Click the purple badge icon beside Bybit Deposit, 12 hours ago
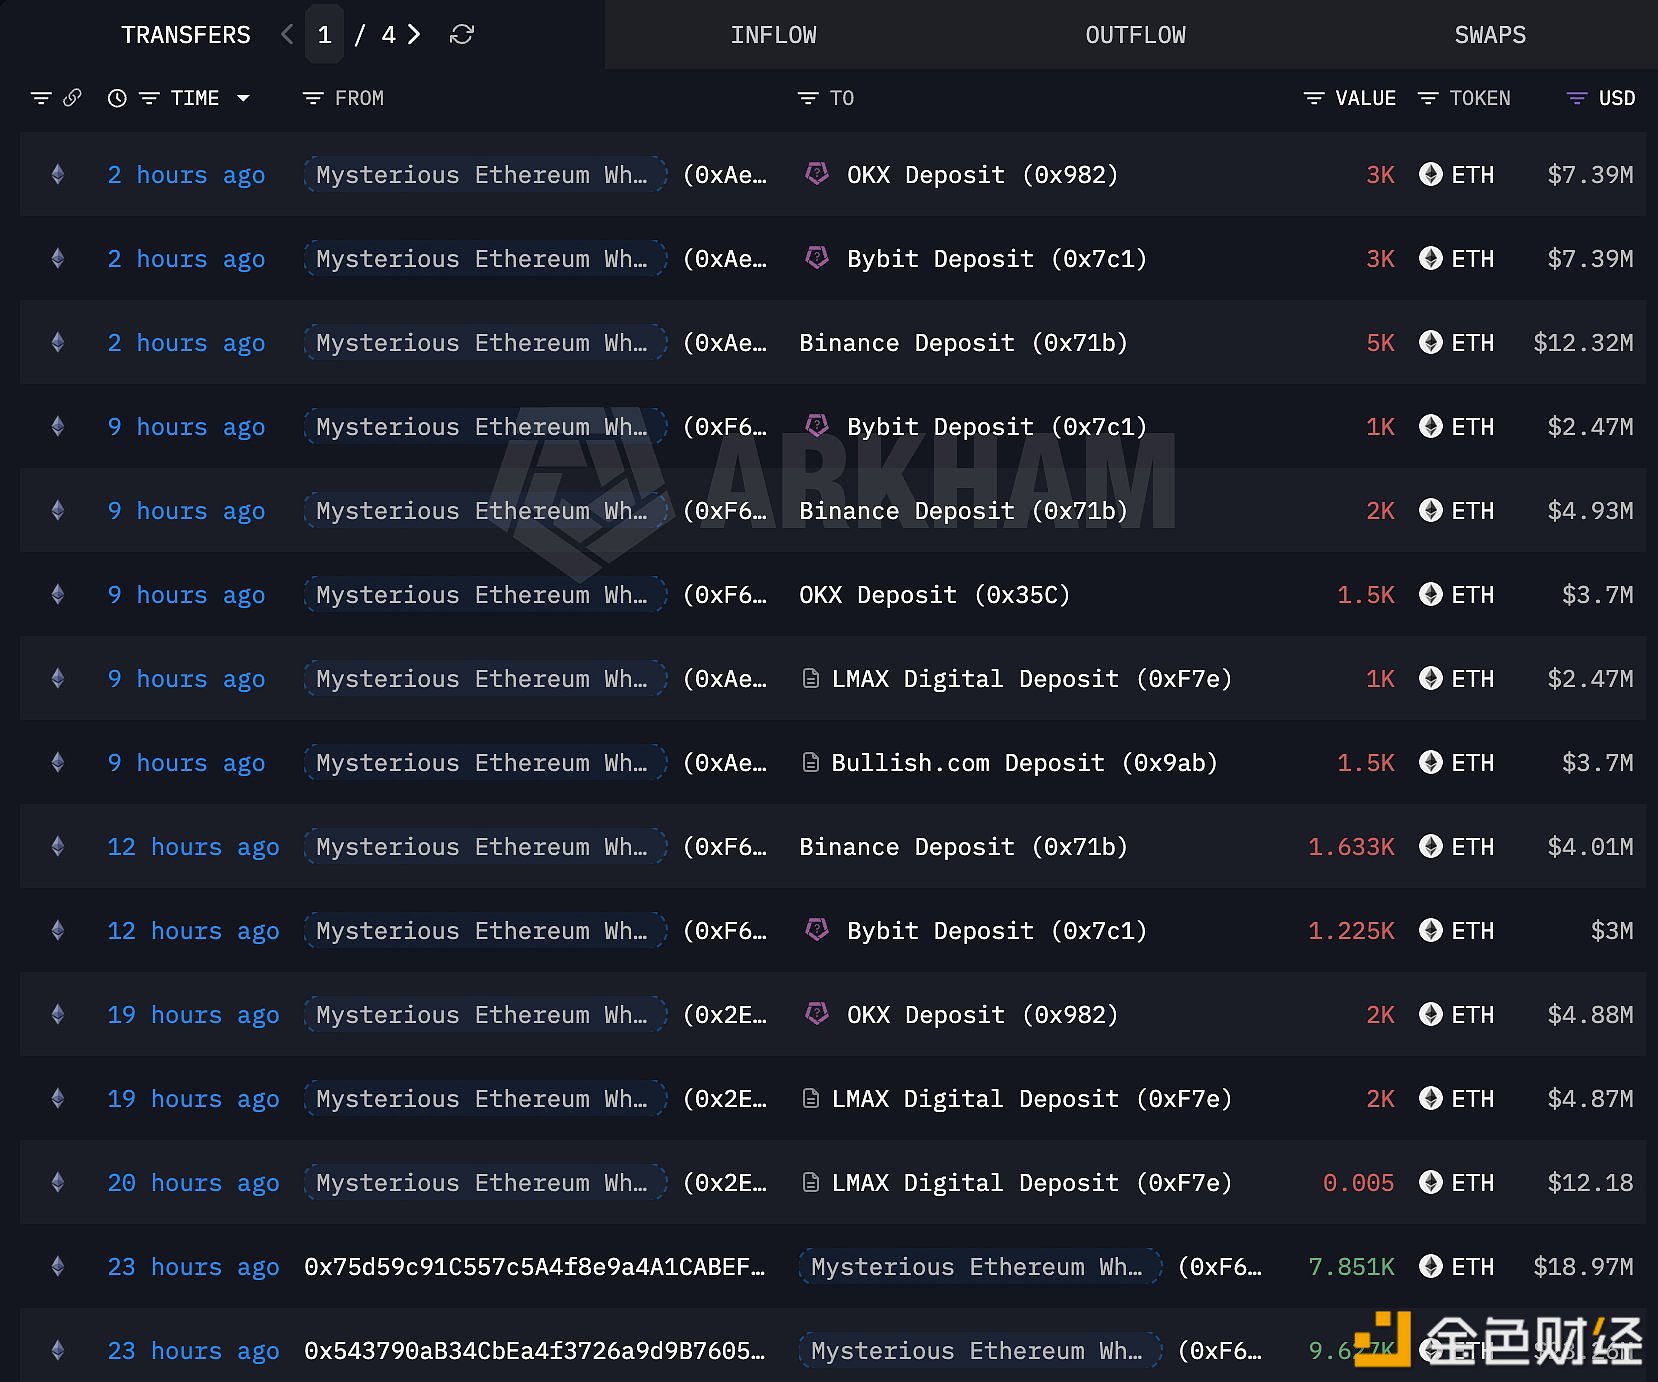 click(x=817, y=930)
